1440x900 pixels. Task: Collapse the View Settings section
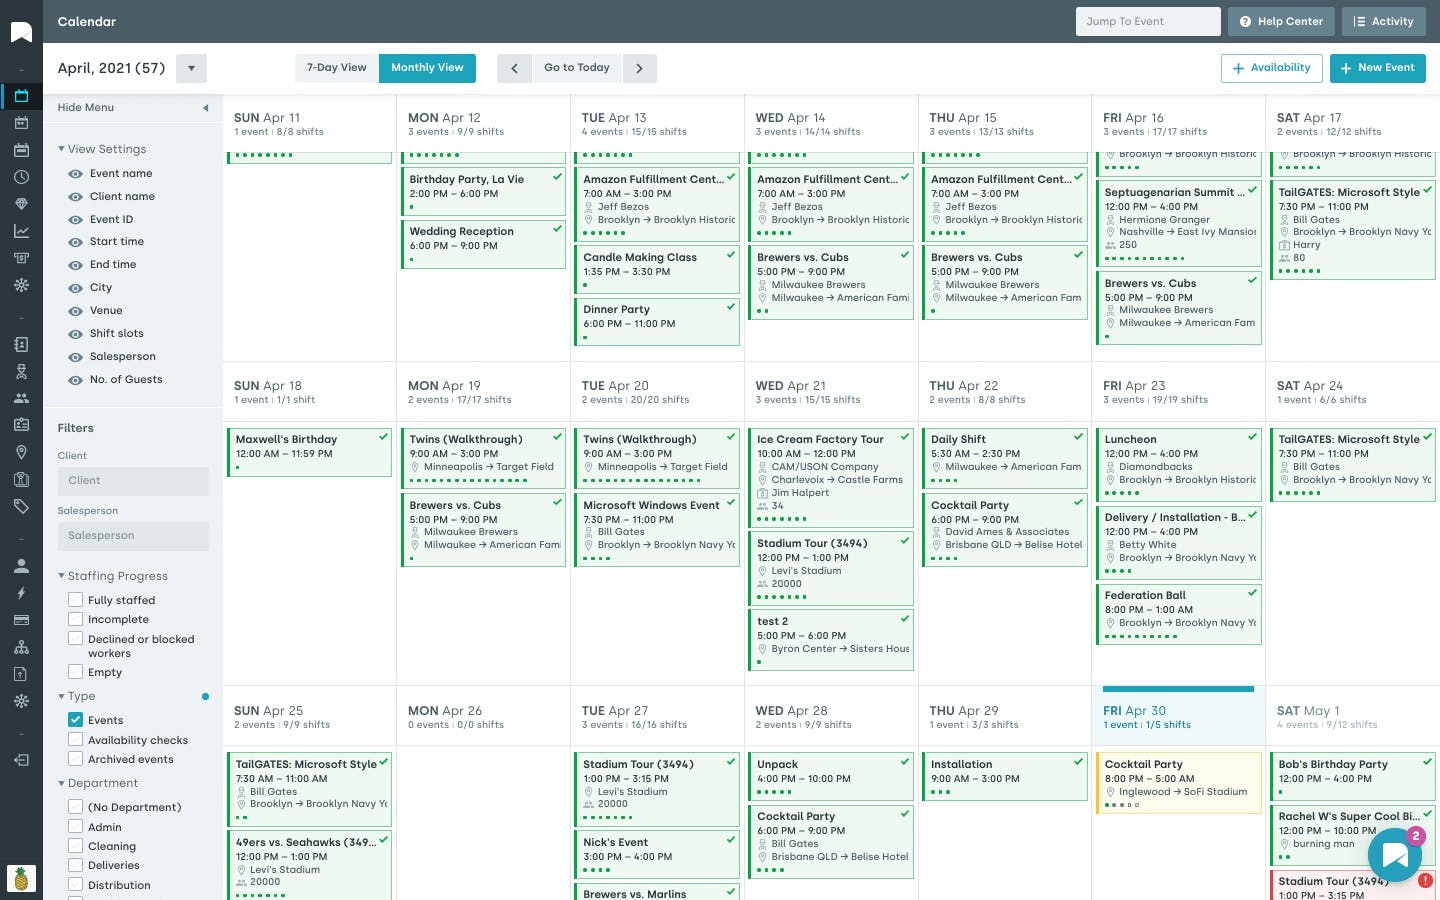pos(62,149)
